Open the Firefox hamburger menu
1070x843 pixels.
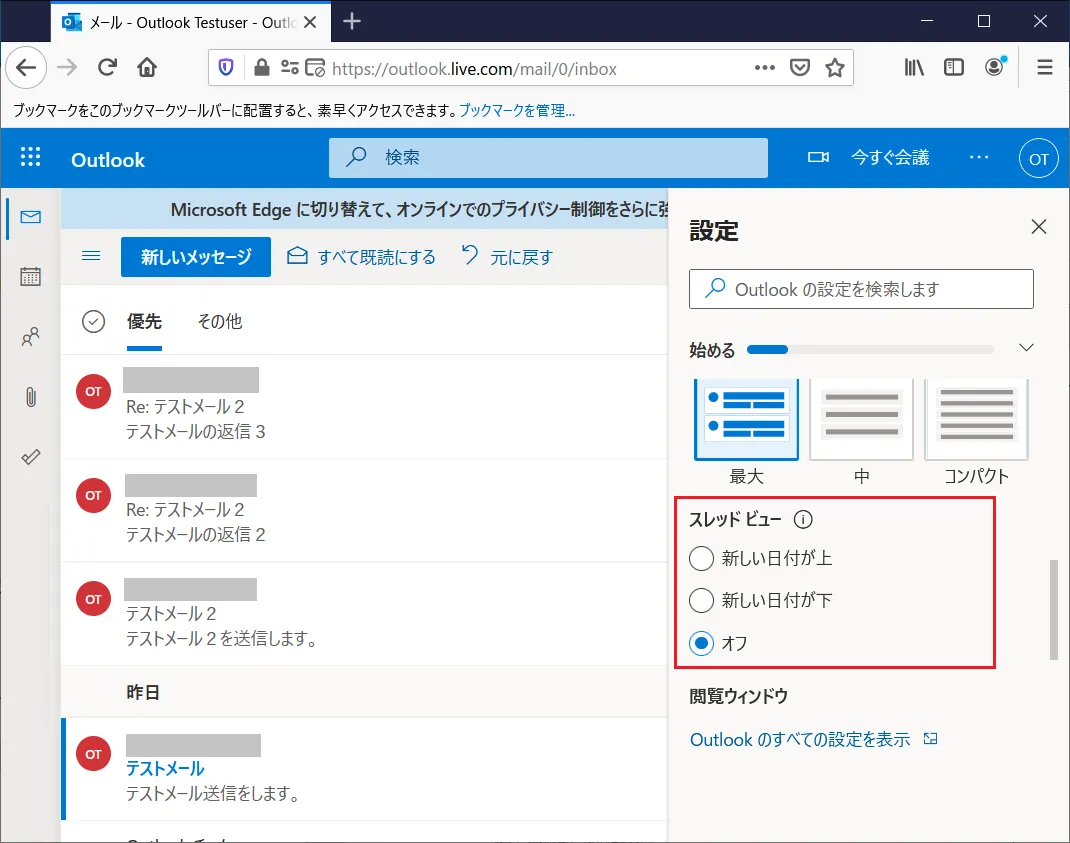[1045, 68]
